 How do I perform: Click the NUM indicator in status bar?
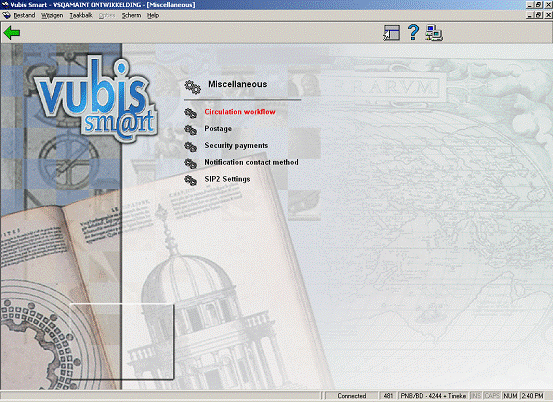[x=510, y=396]
